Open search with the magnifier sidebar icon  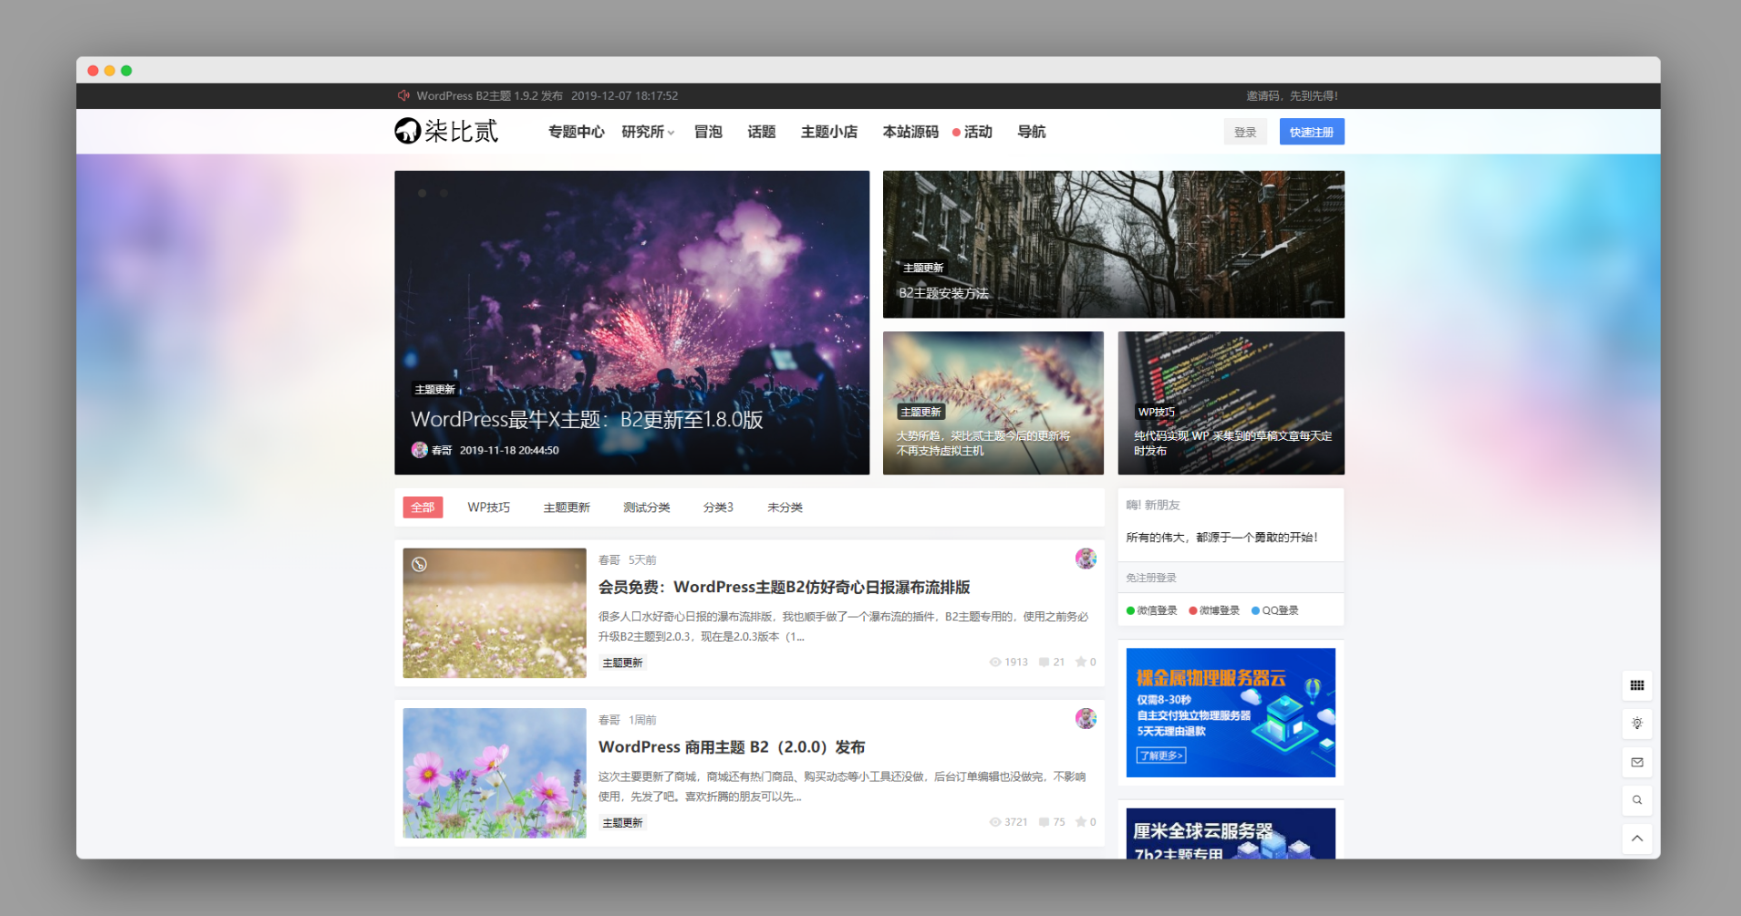click(x=1637, y=800)
